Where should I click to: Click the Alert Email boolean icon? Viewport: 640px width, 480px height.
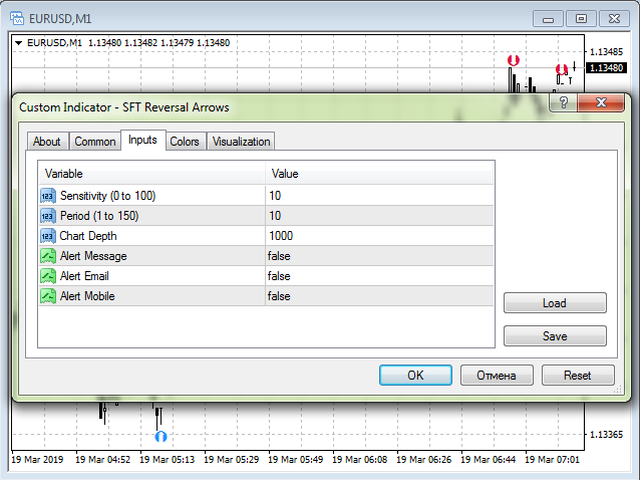click(x=48, y=276)
